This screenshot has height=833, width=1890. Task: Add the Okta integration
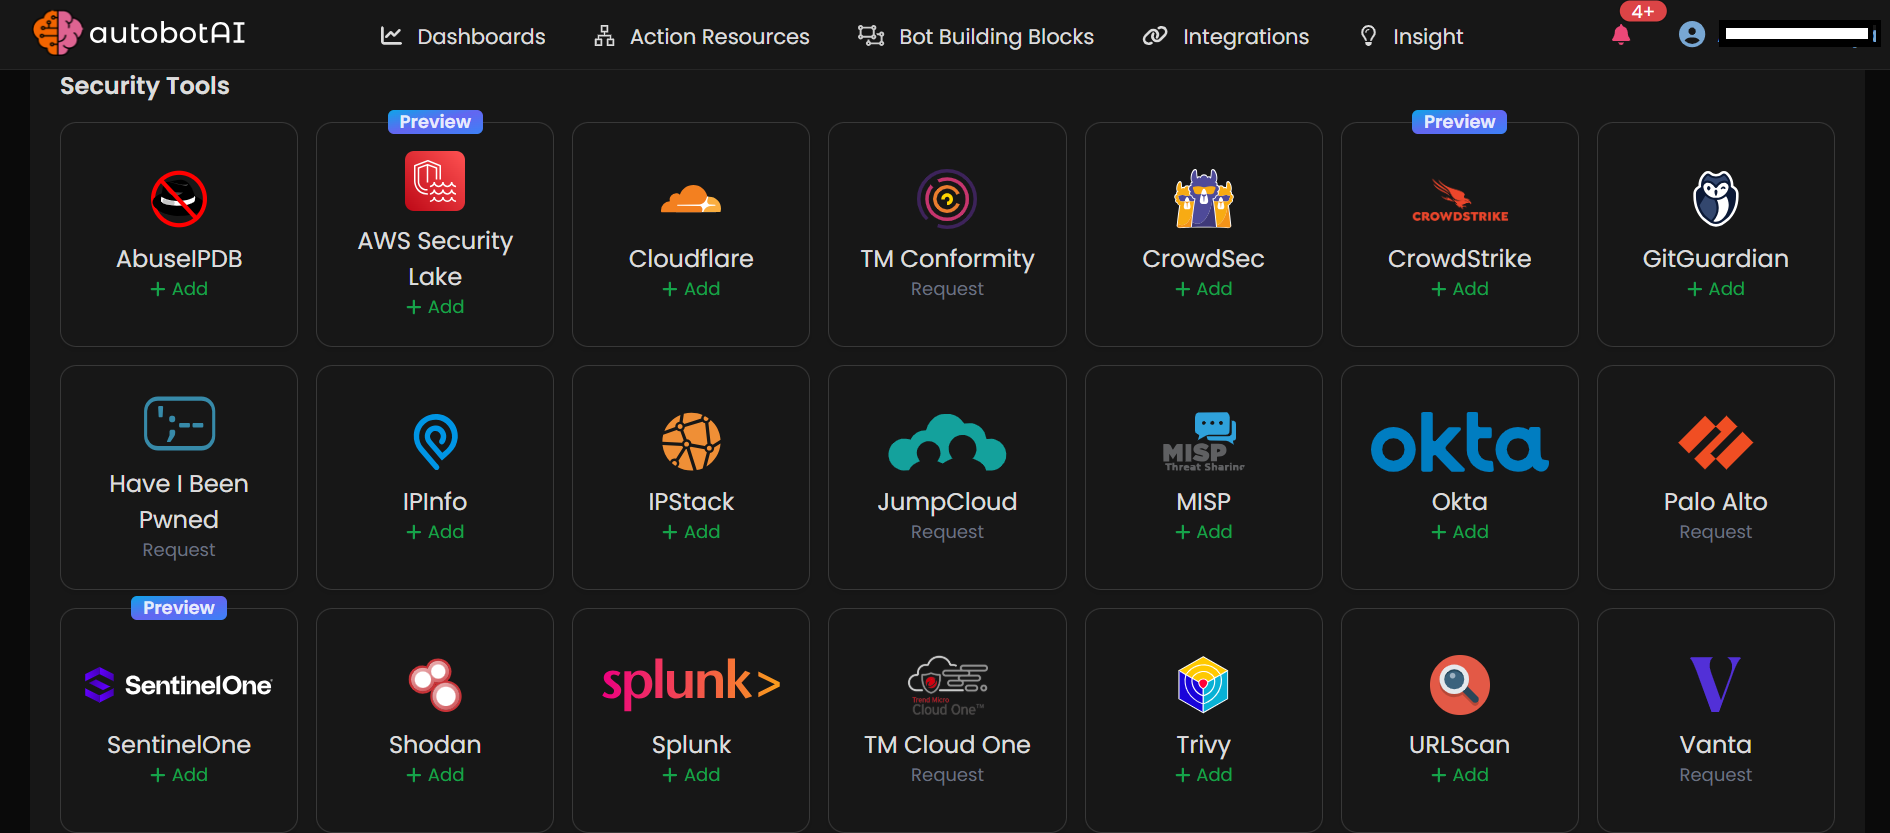click(1460, 532)
